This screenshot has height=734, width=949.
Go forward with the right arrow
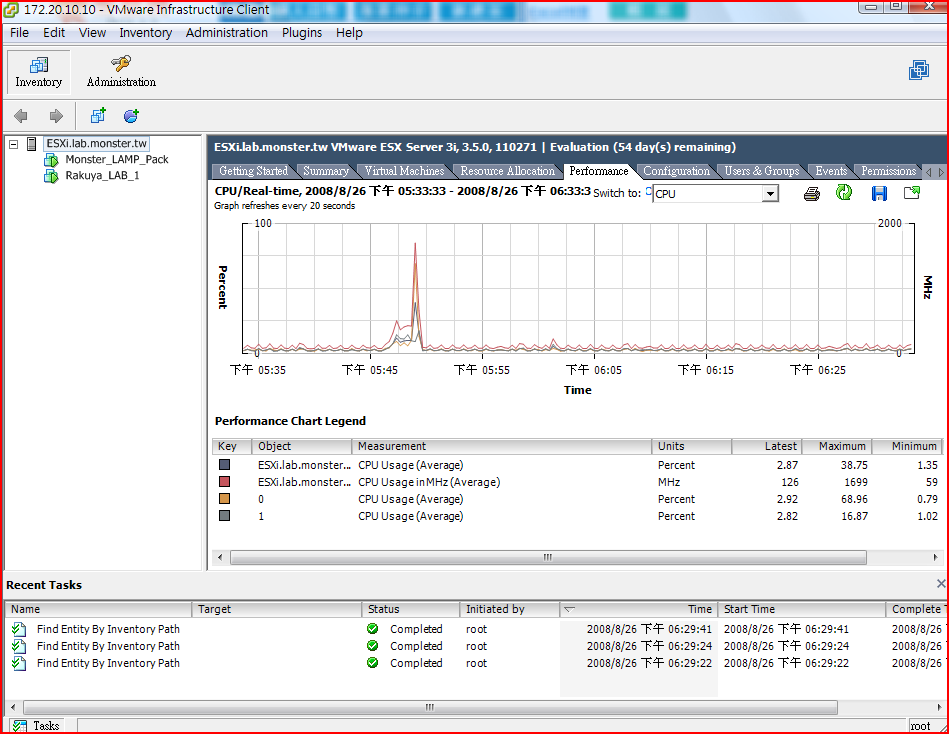pyautogui.click(x=56, y=116)
